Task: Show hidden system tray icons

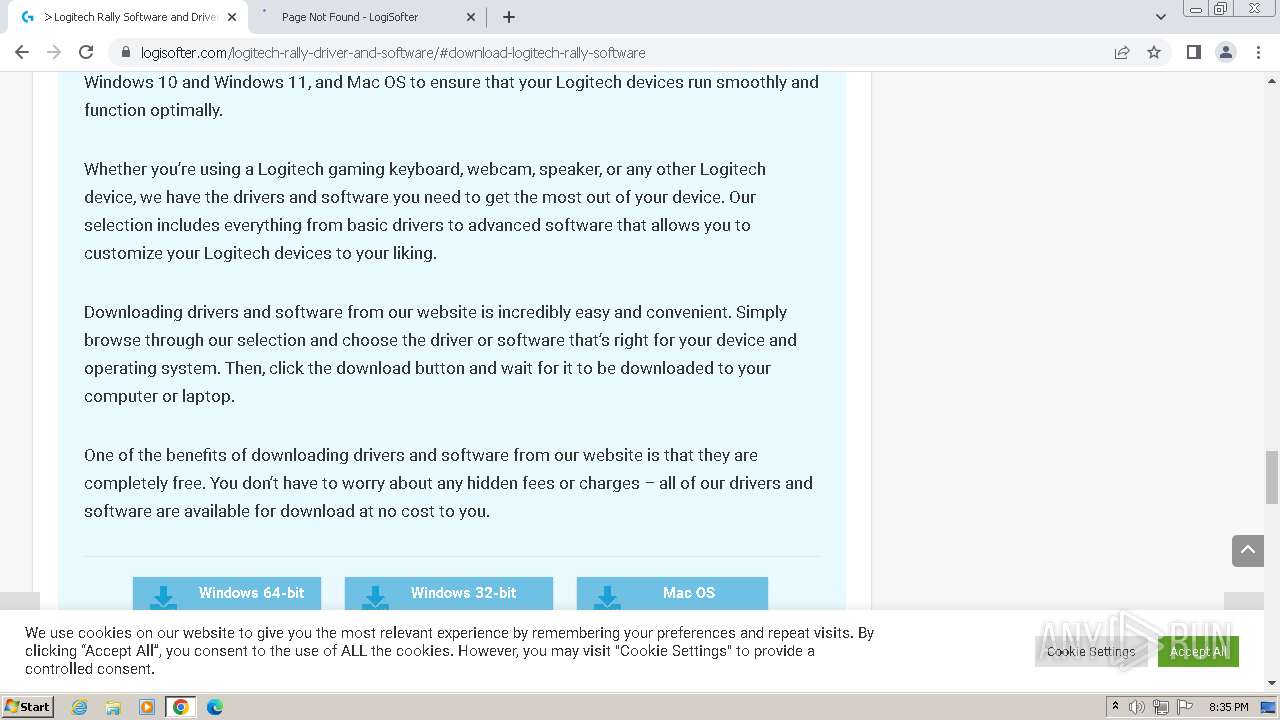Action: tap(1115, 707)
